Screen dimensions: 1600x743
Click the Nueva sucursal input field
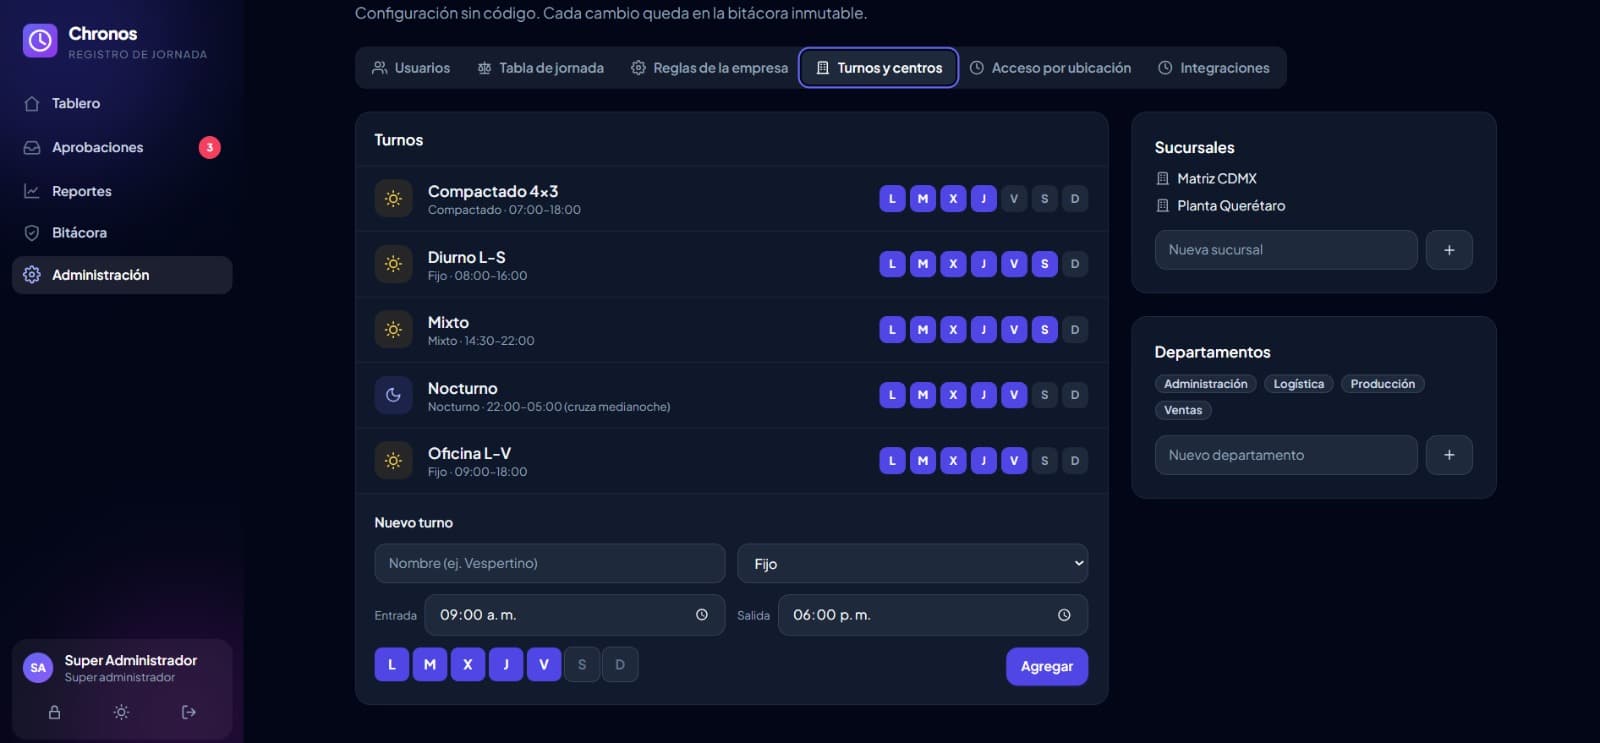click(1286, 250)
